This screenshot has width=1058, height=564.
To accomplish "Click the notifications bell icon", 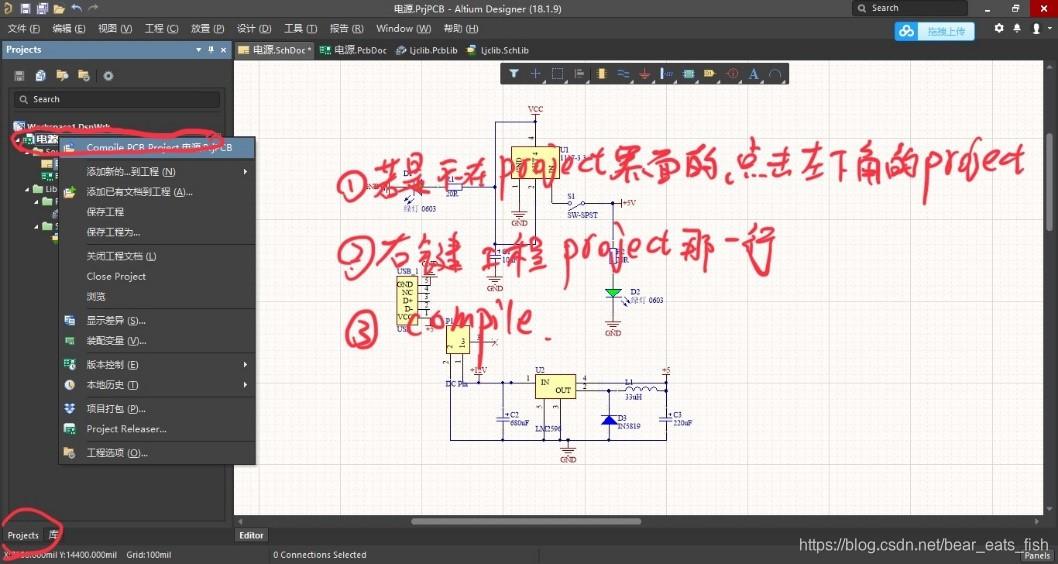I will (1017, 28).
